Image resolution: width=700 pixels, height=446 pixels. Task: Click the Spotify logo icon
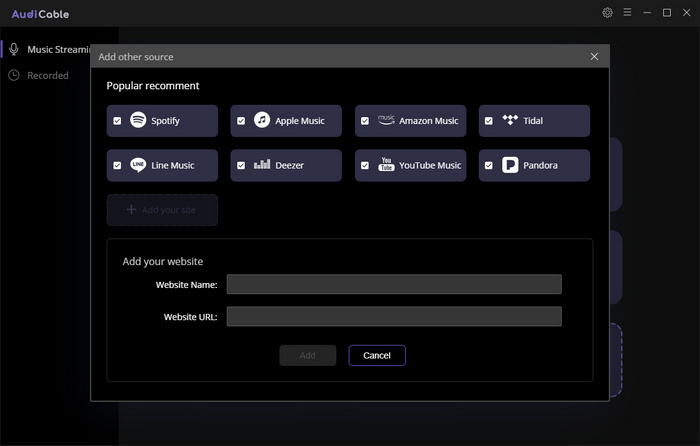coord(138,120)
